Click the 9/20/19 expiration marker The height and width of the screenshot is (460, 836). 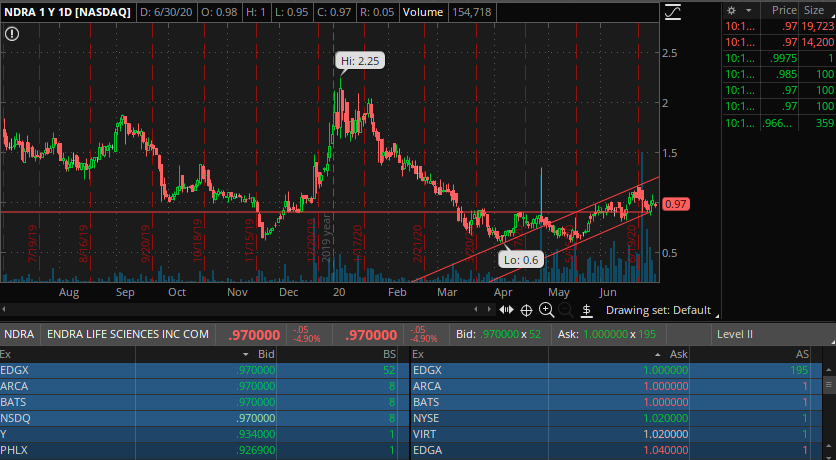click(x=145, y=243)
